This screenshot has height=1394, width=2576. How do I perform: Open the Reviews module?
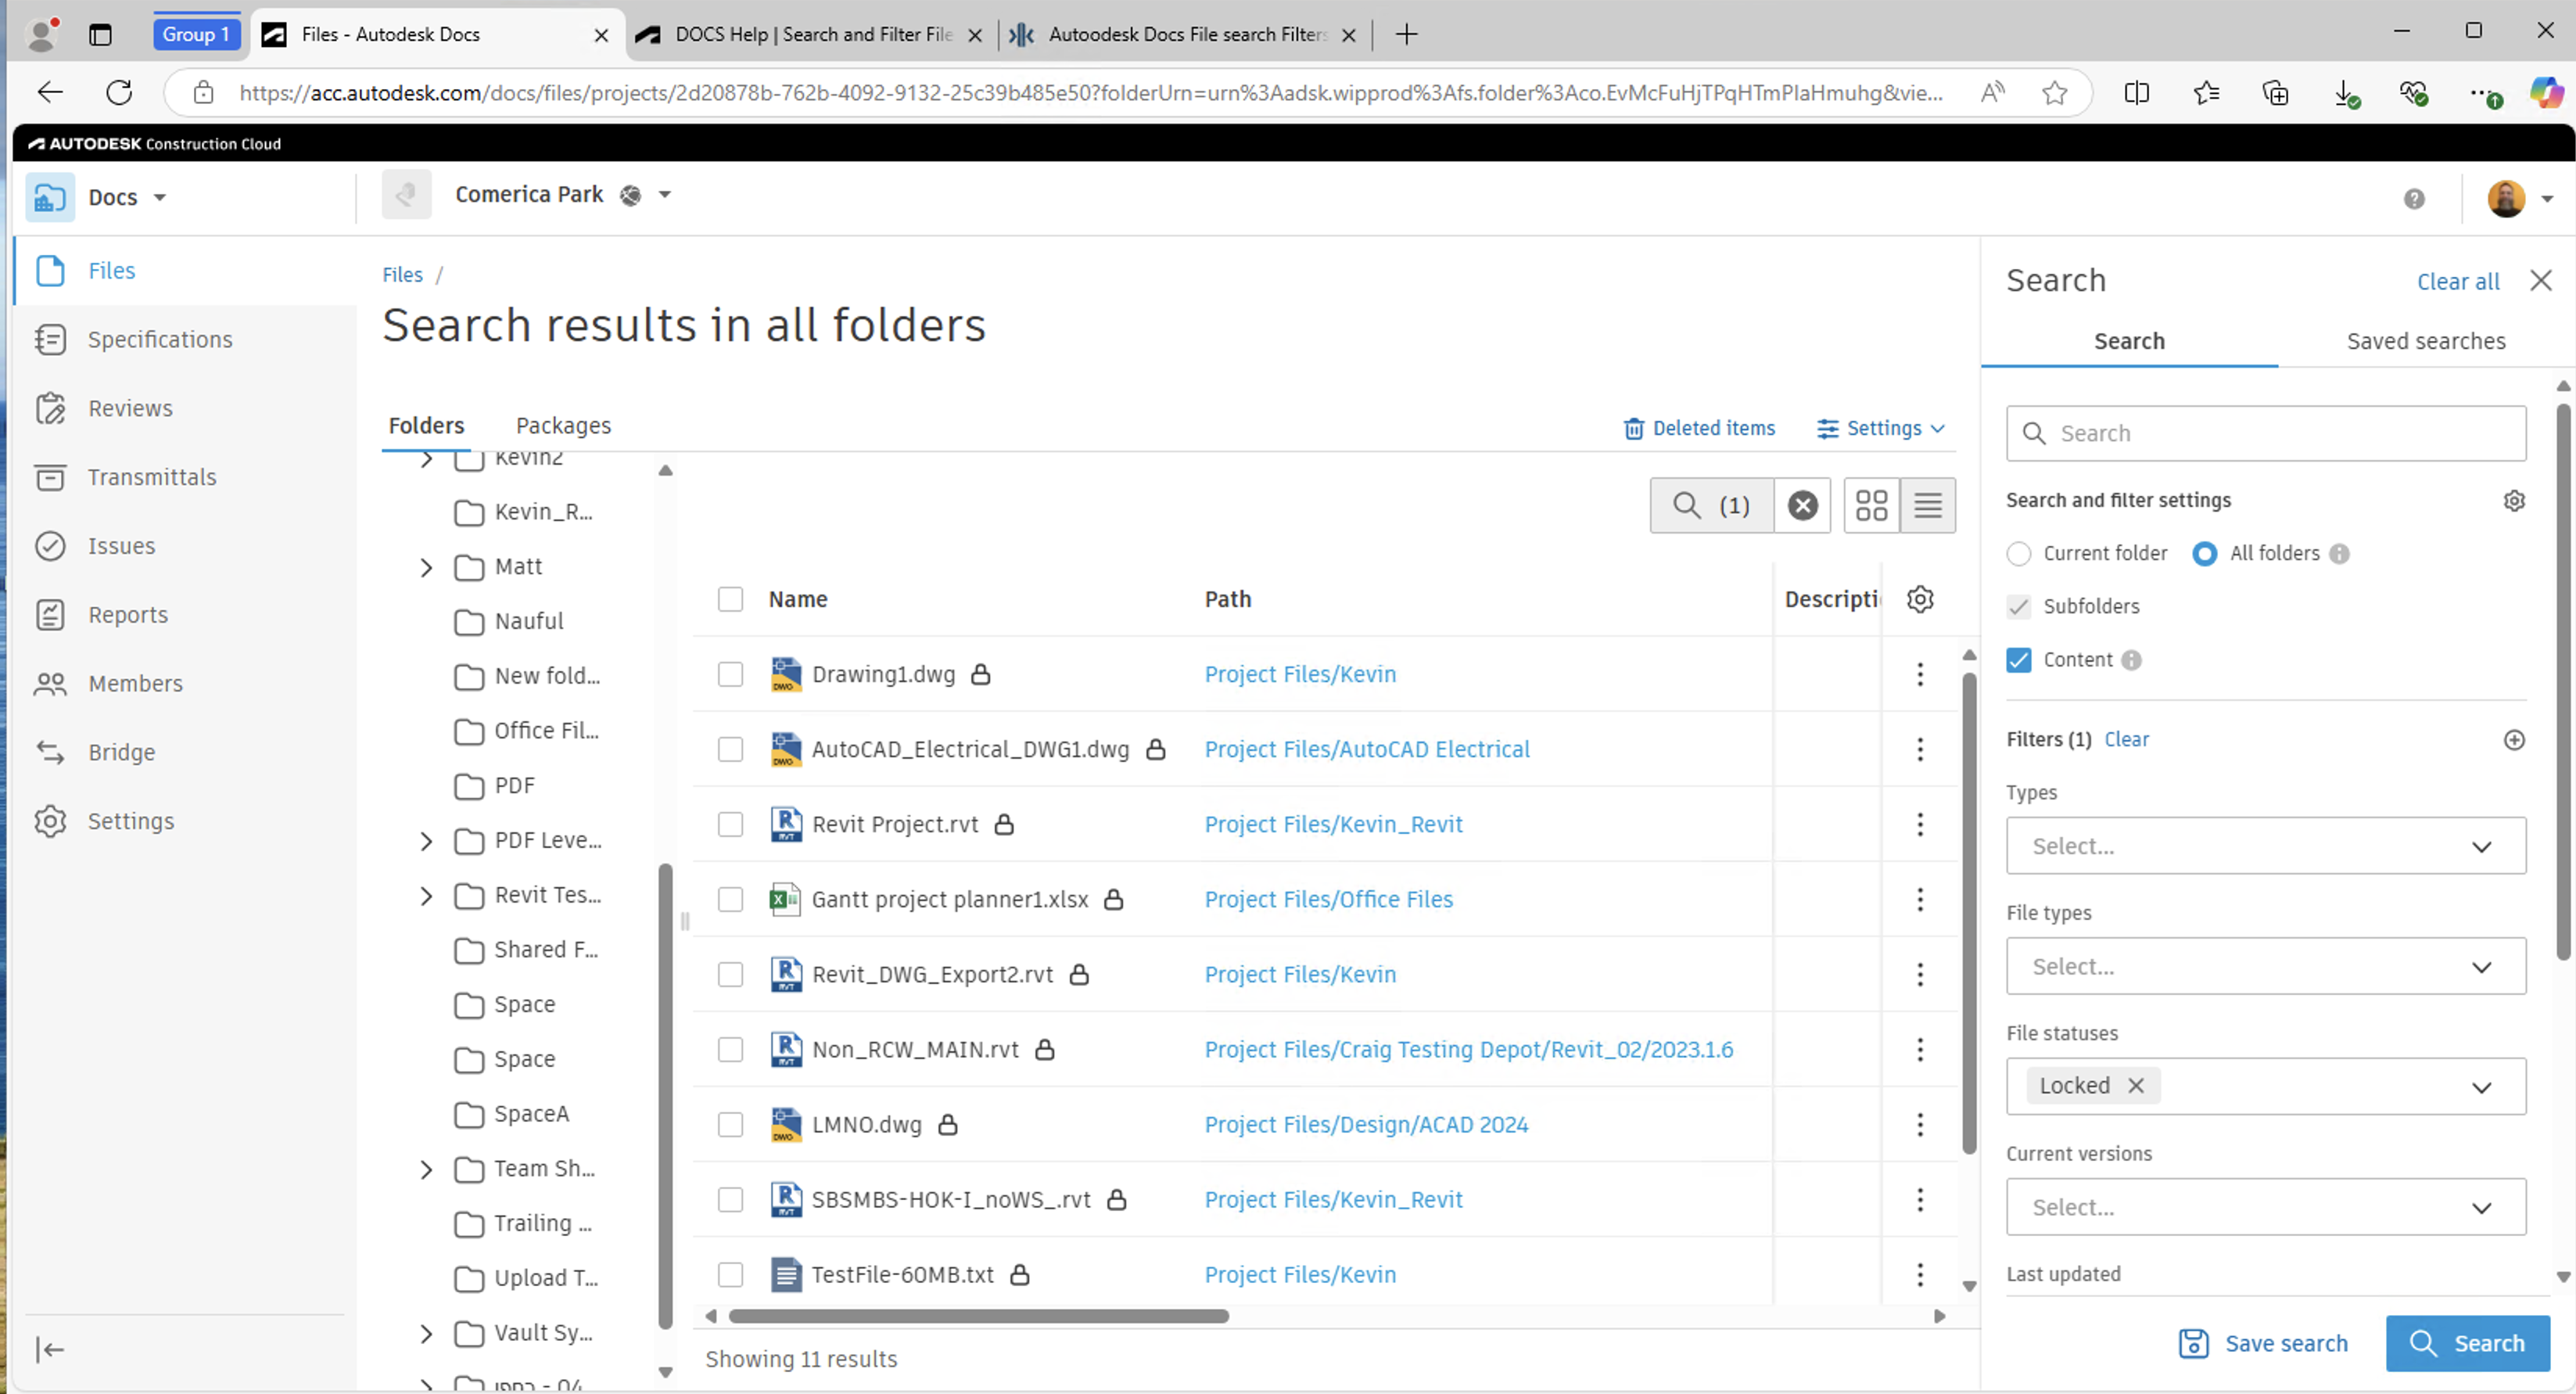130,408
